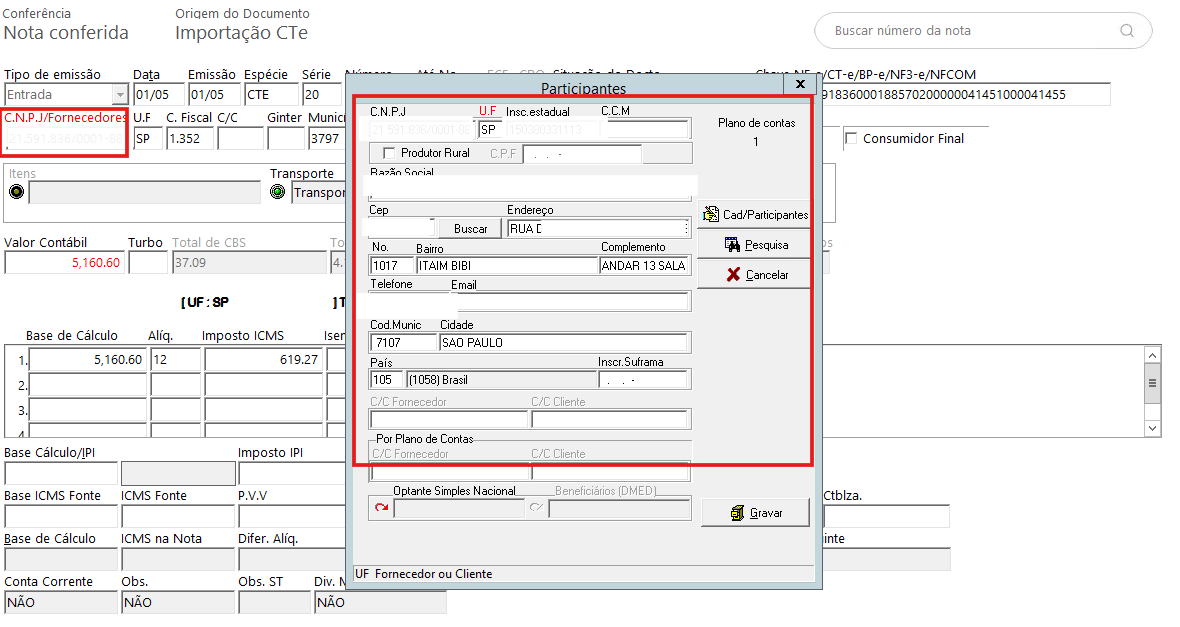Screen dimensions: 1180x627
Task: Open Pesquisa search in Participantes dialog
Action: (754, 245)
